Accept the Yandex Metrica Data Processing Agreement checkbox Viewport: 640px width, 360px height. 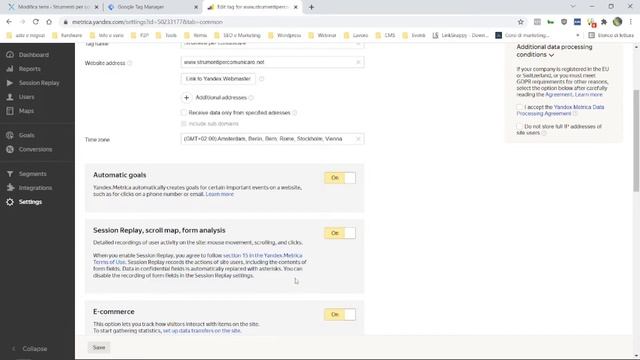coord(520,107)
